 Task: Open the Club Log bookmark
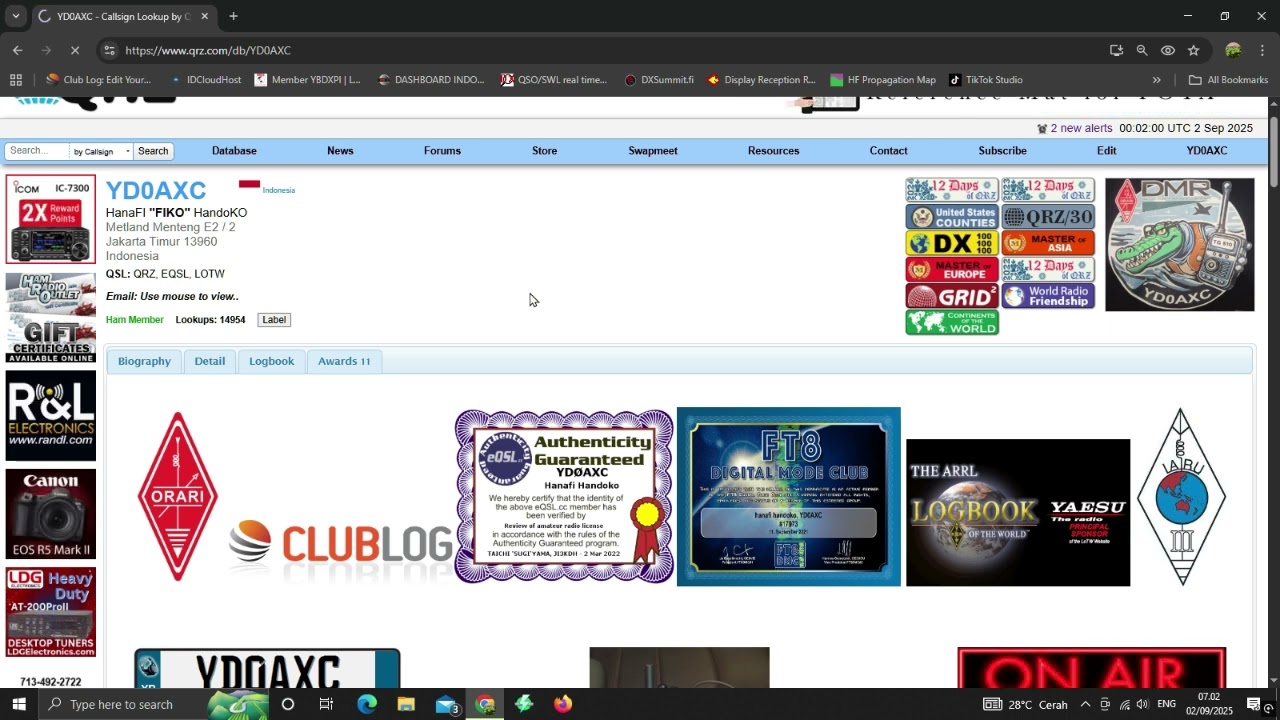pyautogui.click(x=98, y=80)
